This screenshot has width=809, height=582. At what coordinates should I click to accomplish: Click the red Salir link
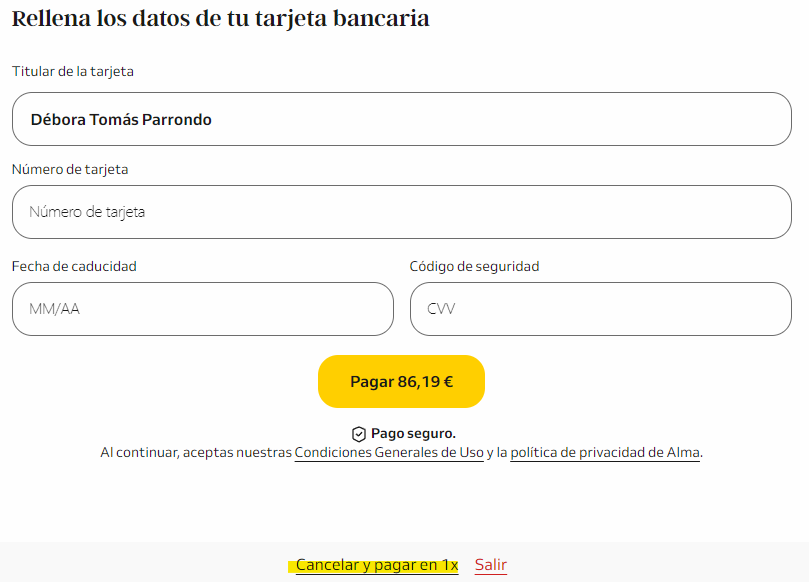click(x=491, y=565)
